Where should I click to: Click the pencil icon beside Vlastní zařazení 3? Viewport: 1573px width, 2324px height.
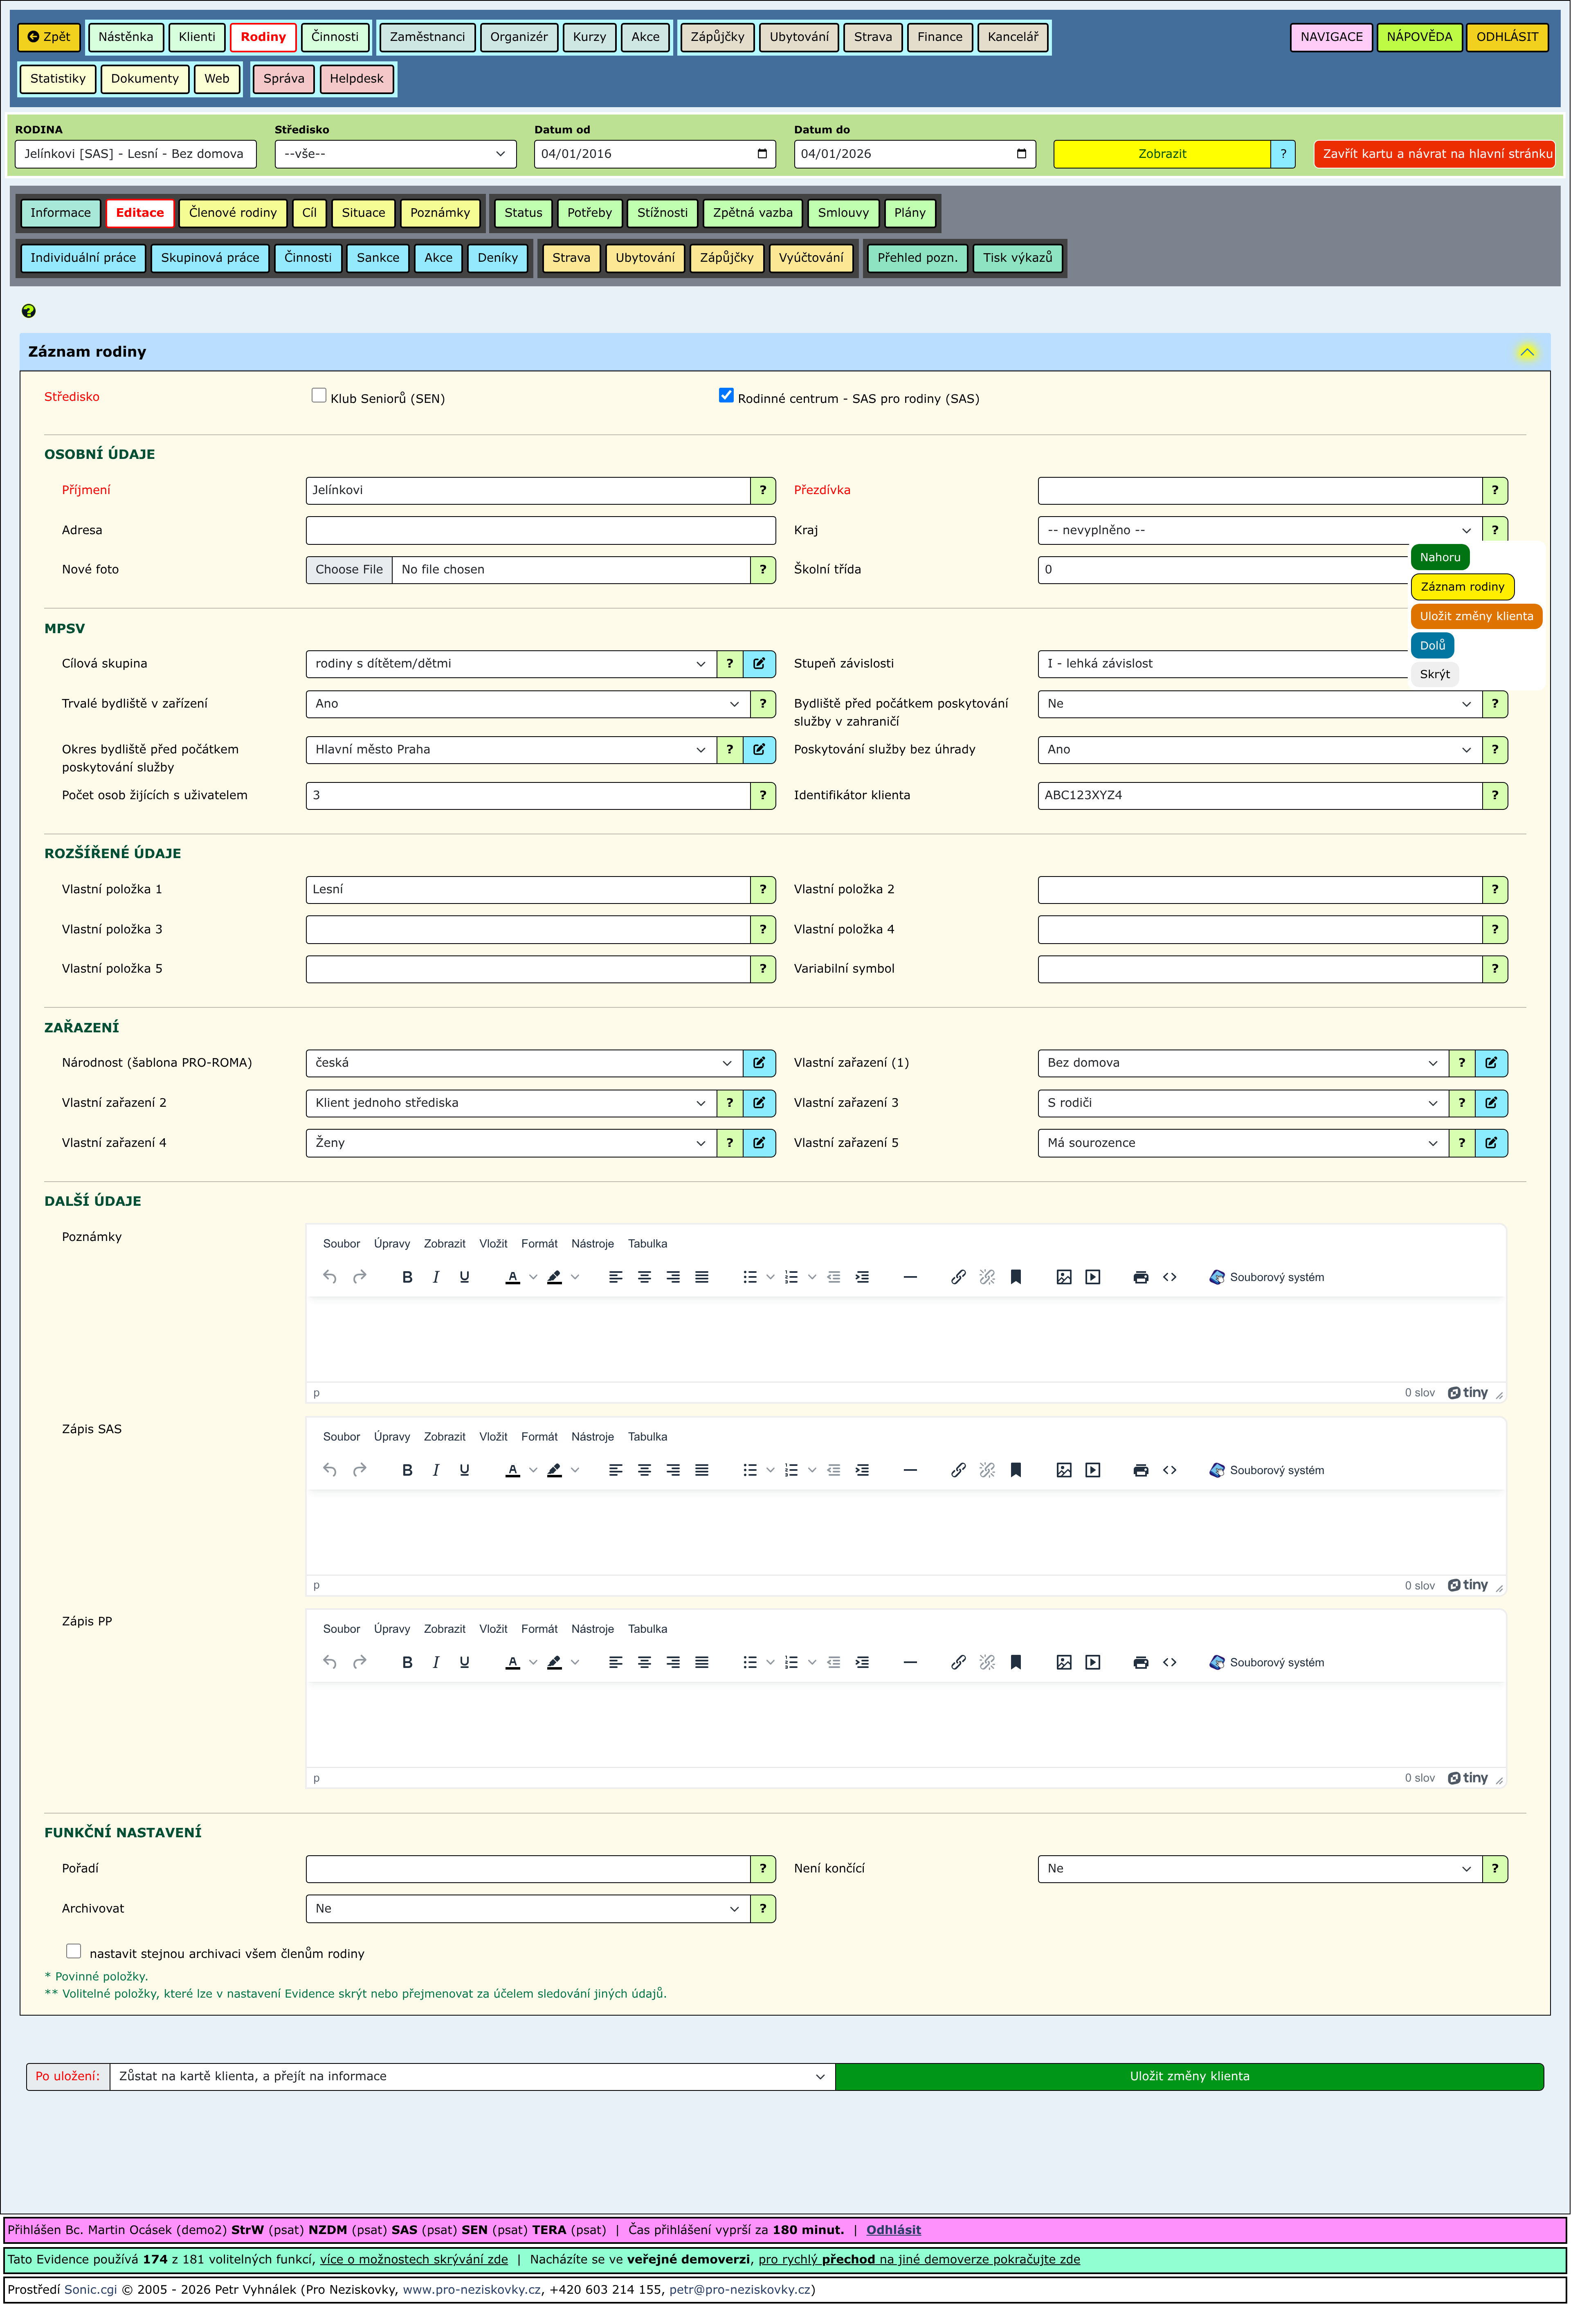click(x=1492, y=1103)
